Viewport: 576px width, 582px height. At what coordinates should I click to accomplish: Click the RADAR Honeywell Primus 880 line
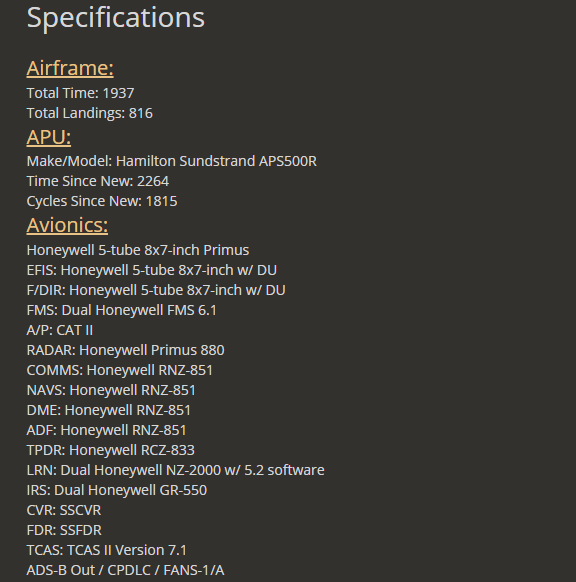tap(125, 350)
